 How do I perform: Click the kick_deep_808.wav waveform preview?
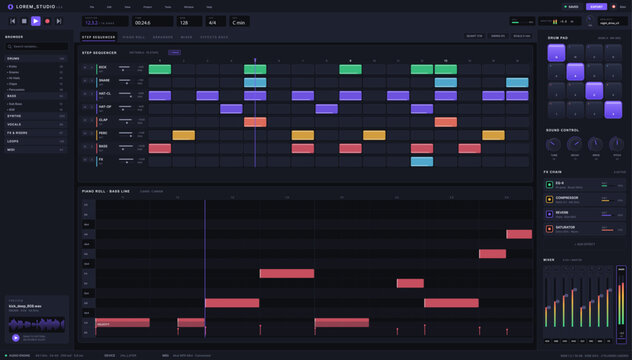tap(37, 325)
